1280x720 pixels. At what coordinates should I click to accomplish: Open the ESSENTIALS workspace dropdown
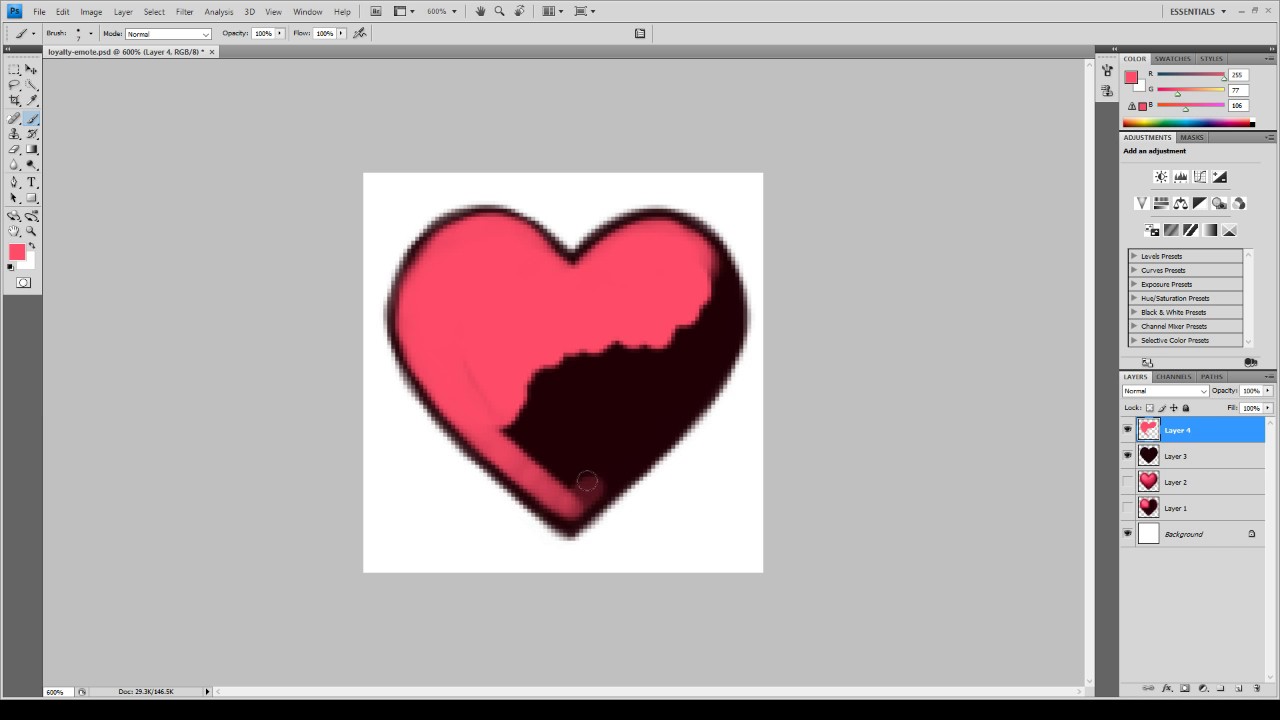1198,11
